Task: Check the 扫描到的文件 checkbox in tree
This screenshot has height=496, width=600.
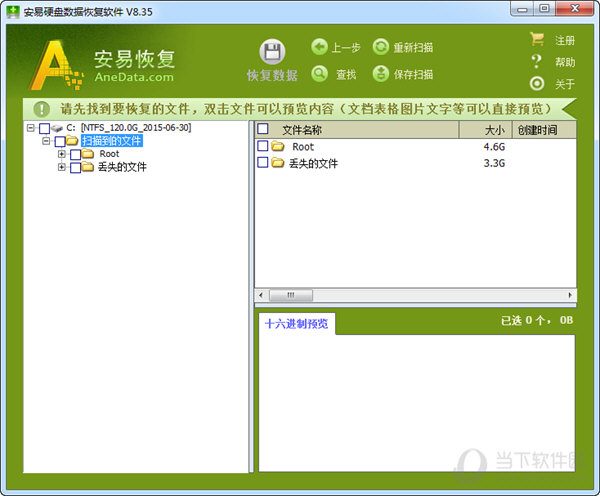Action: (60, 141)
